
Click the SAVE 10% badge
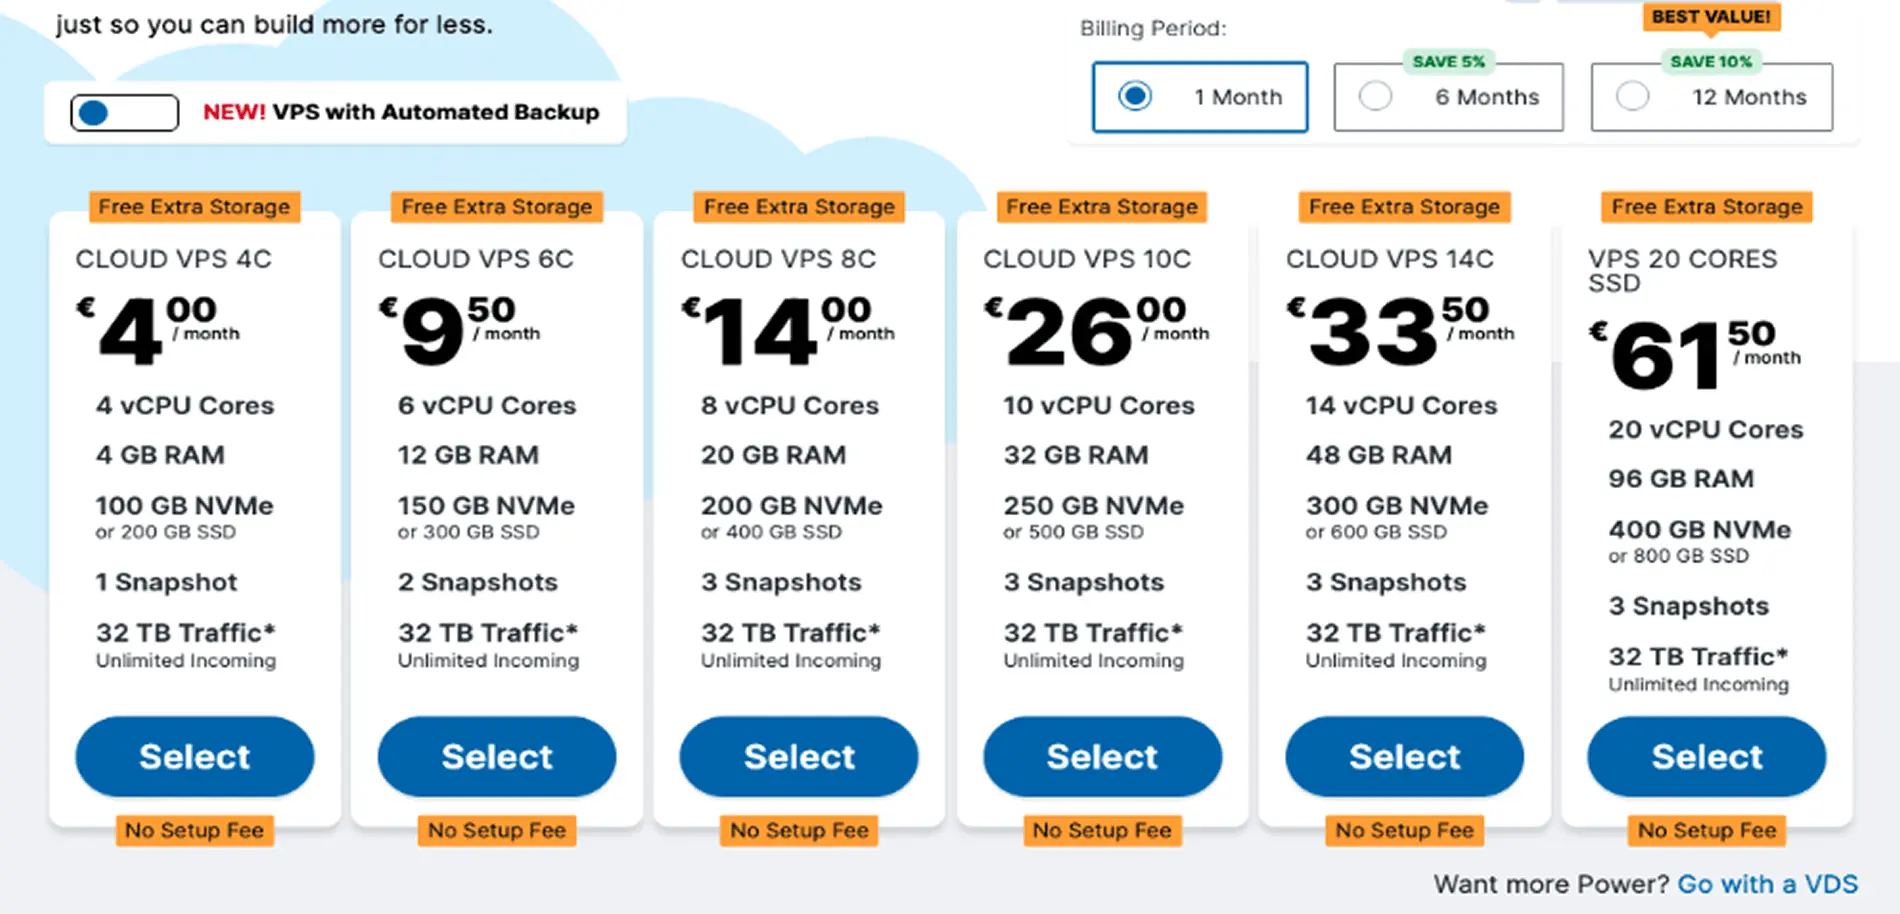[1711, 62]
